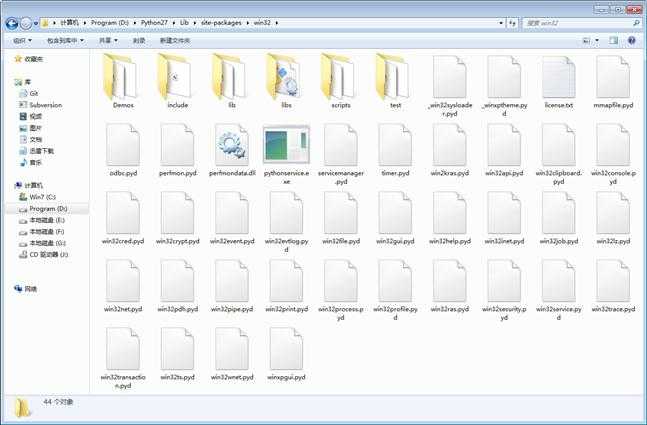
Task: Open the 包含到库中 dropdown menu
Action: click(x=65, y=40)
